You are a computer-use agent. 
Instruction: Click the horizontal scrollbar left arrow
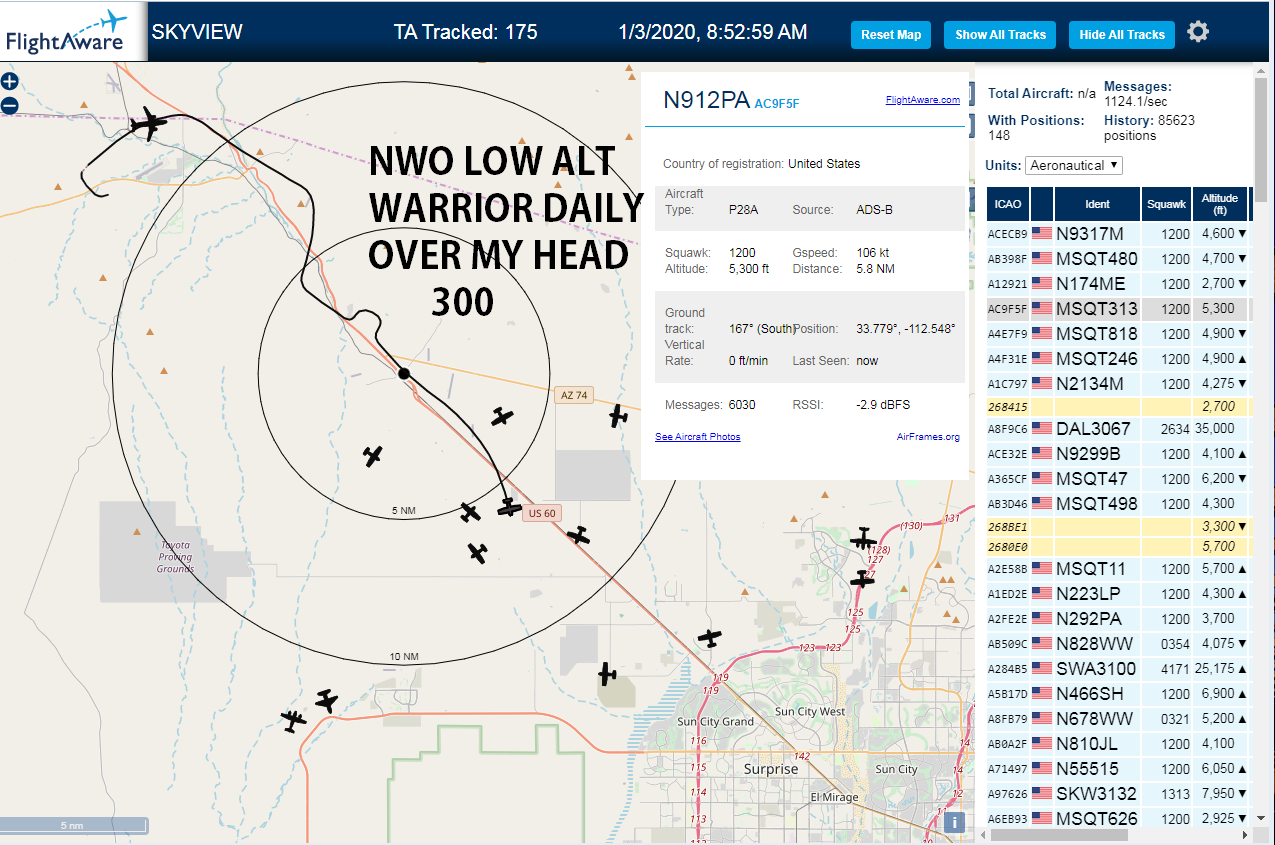[982, 835]
